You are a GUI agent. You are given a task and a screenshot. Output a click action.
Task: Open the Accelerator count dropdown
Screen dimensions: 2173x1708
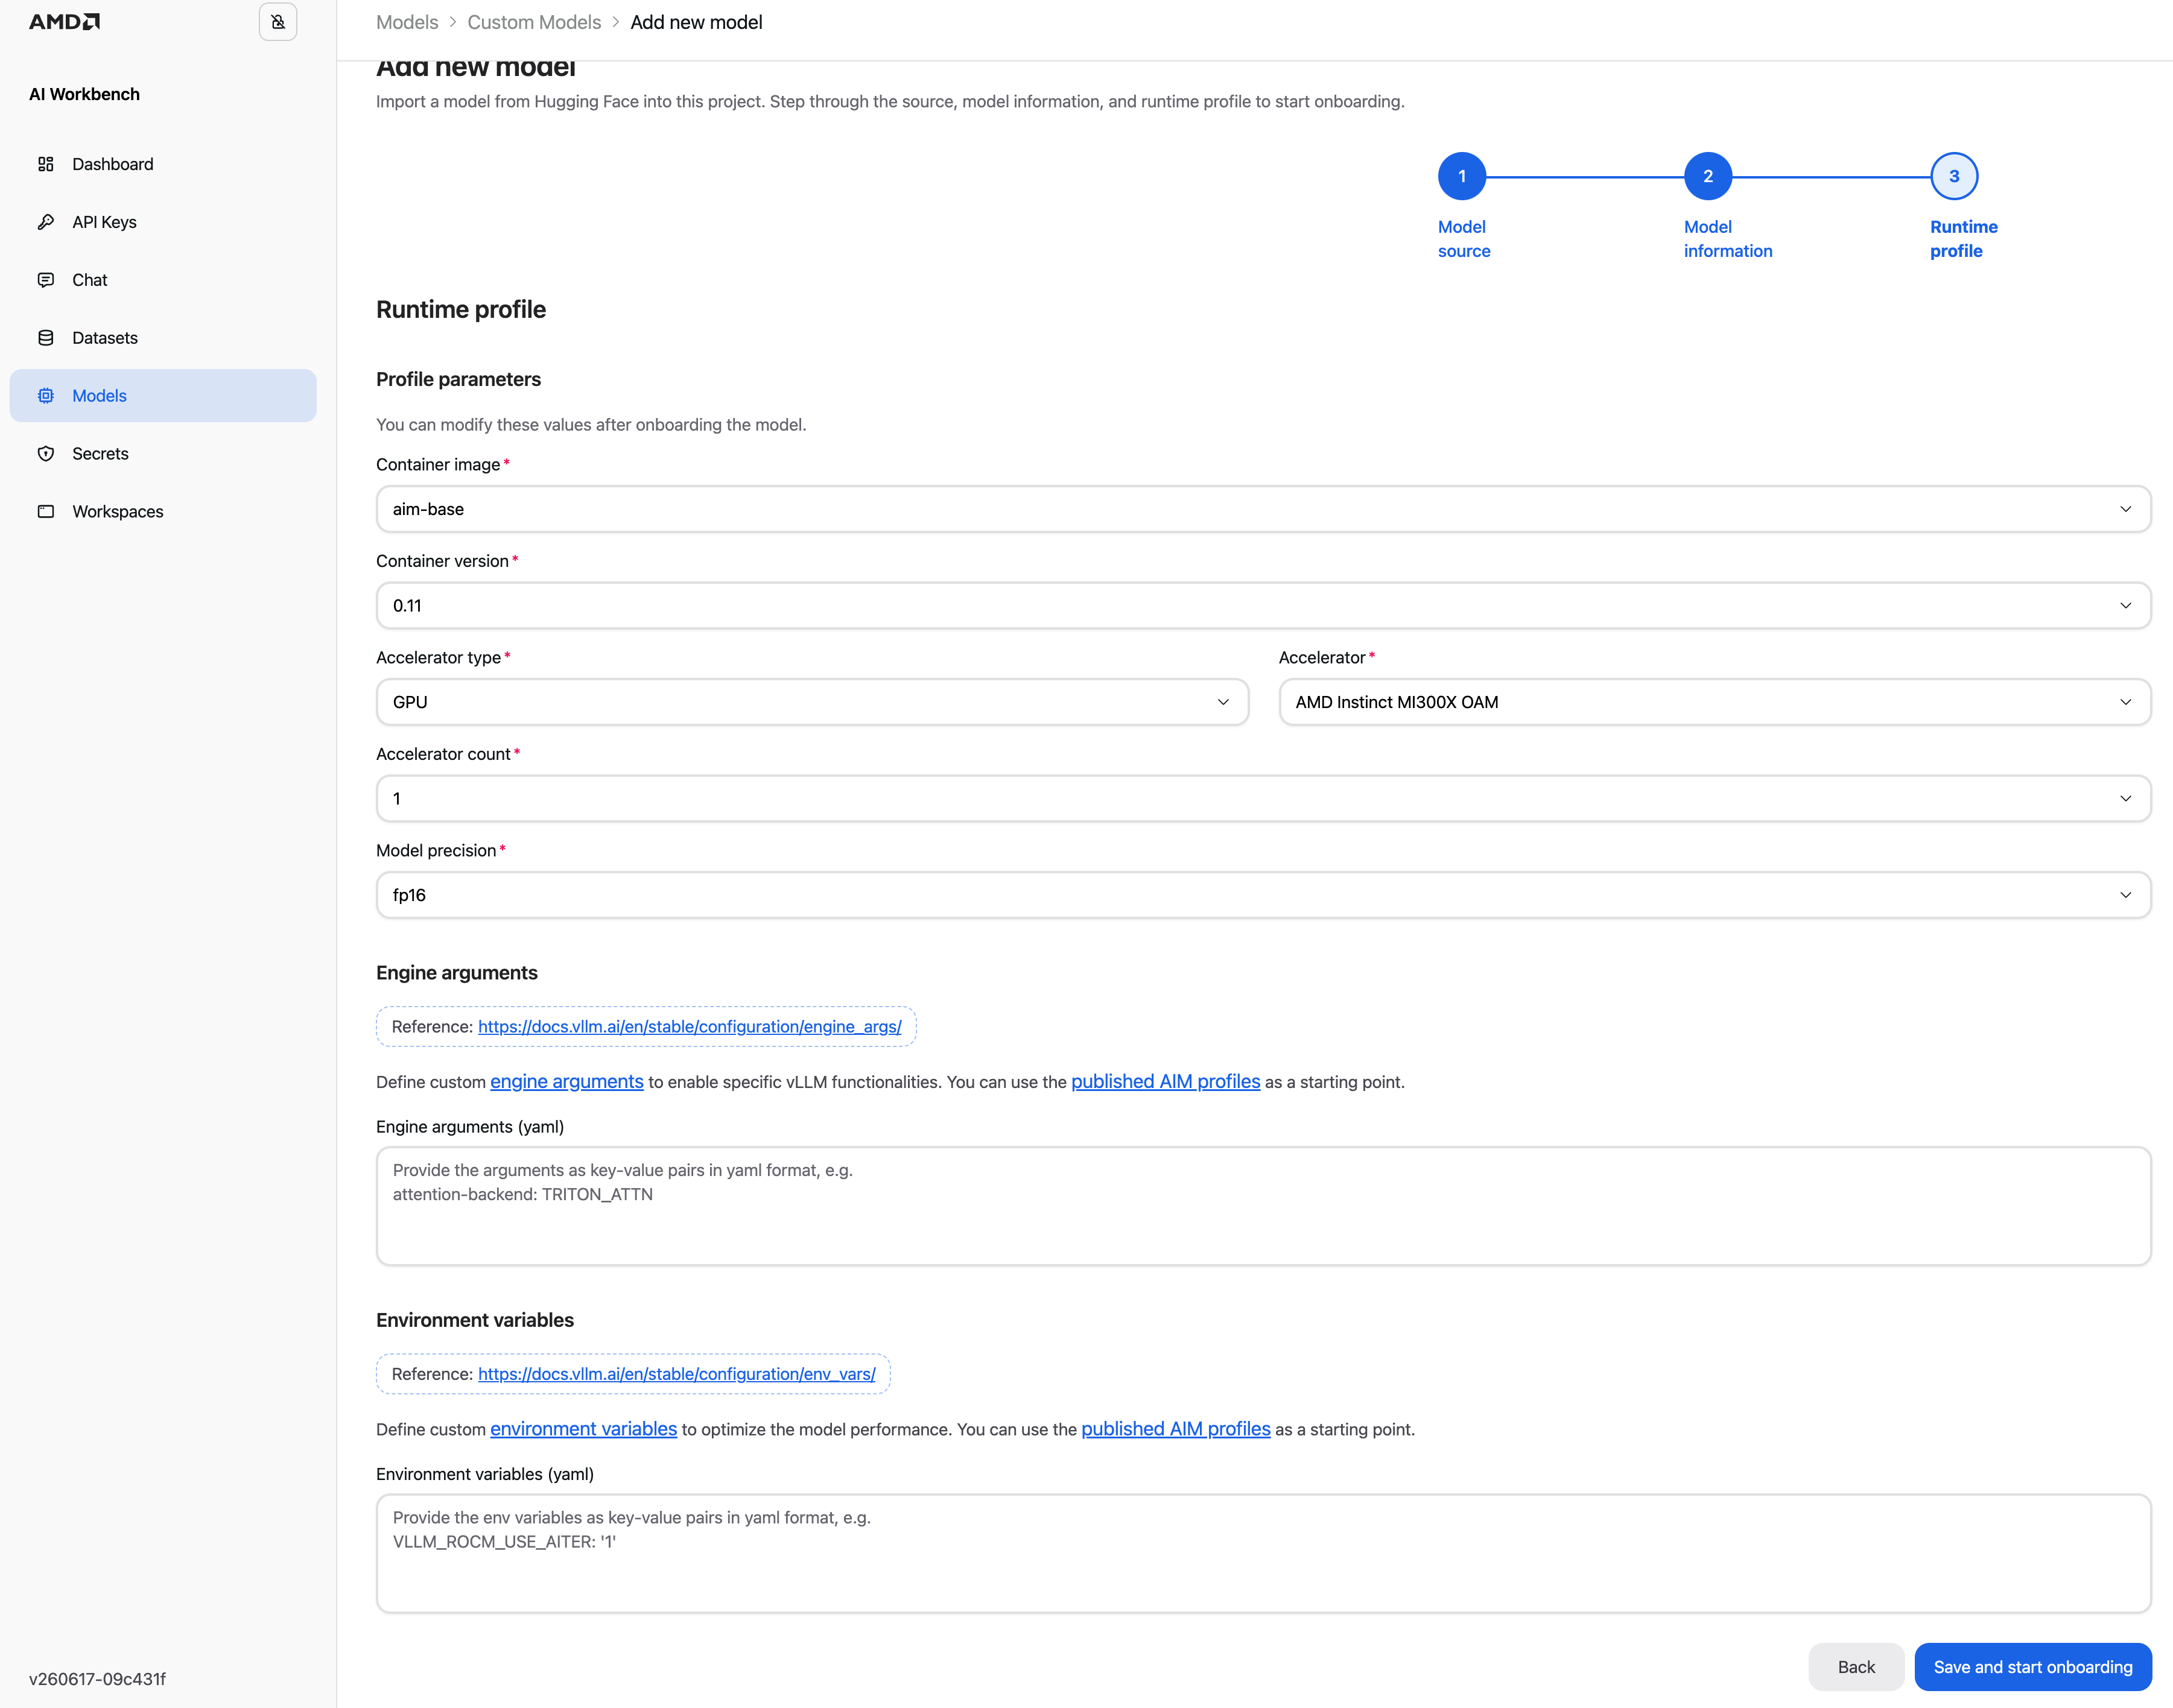point(1263,799)
